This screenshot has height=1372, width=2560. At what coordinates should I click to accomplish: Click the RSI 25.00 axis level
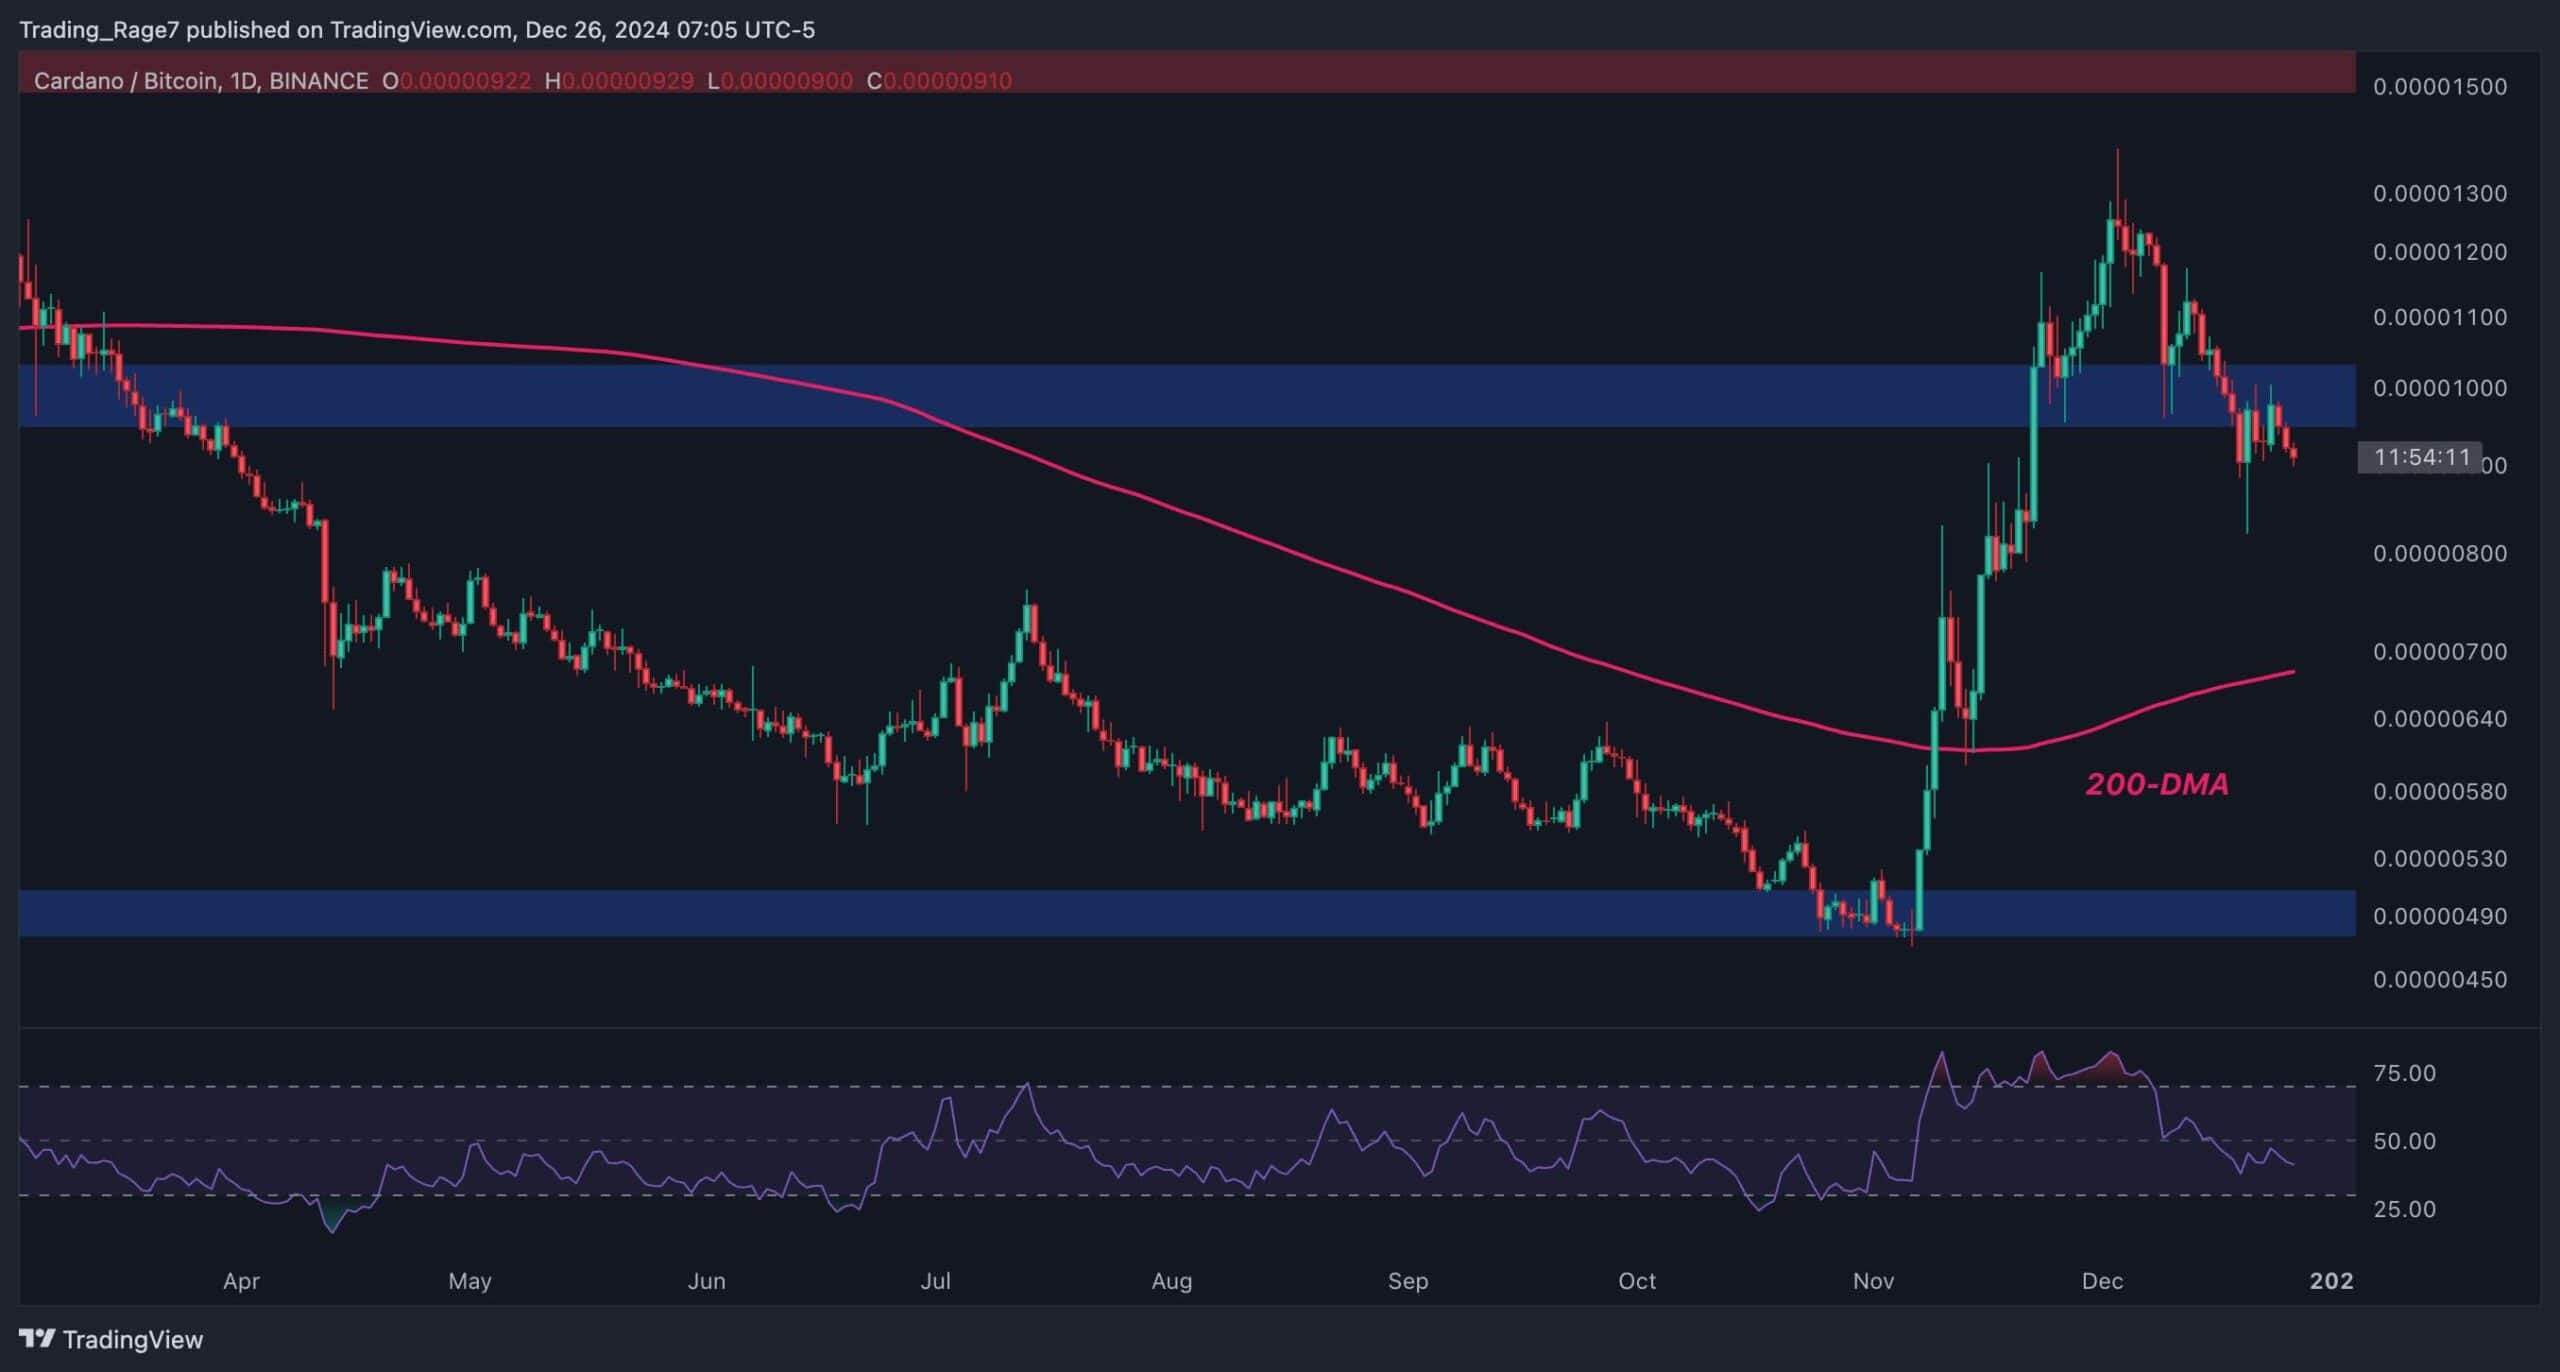click(x=2404, y=1209)
